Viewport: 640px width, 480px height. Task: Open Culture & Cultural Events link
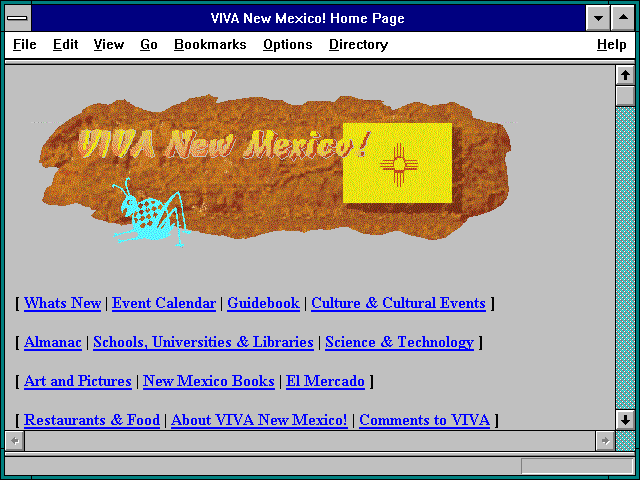[x=398, y=303]
